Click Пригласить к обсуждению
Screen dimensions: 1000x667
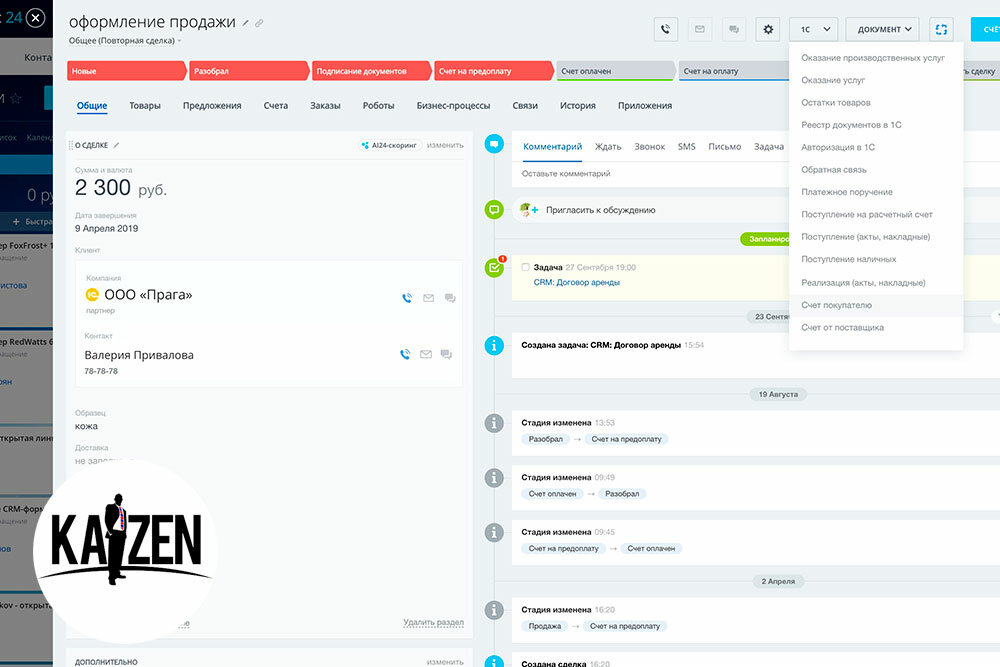pos(600,210)
